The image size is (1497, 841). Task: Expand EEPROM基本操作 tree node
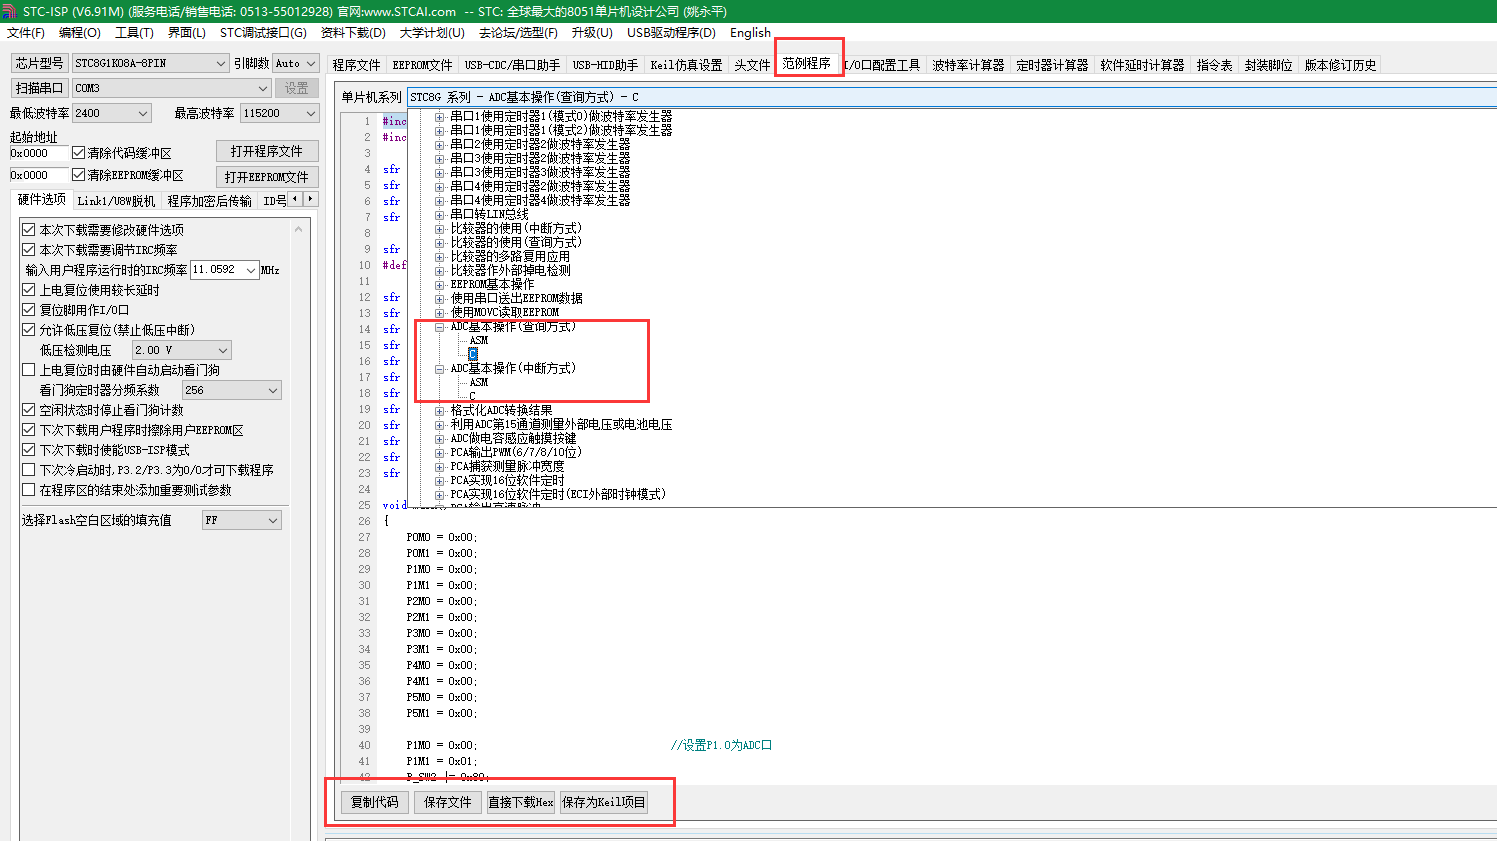point(440,285)
